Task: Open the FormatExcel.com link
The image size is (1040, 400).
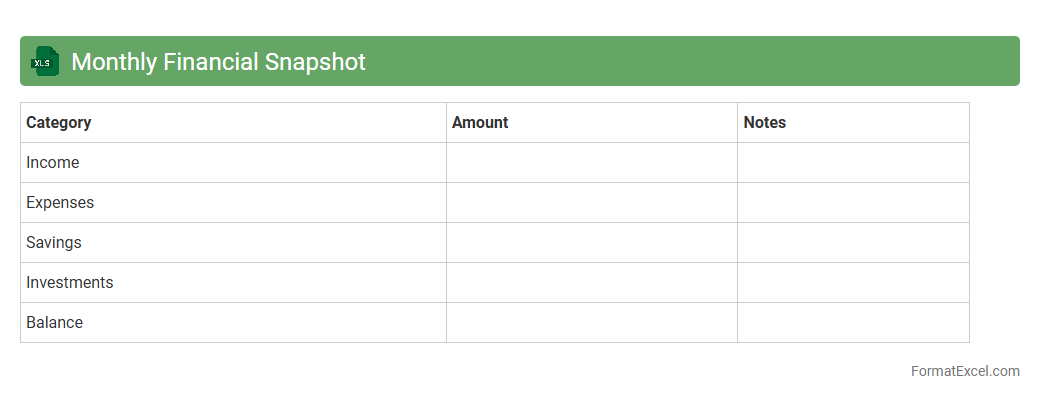Action: (964, 371)
